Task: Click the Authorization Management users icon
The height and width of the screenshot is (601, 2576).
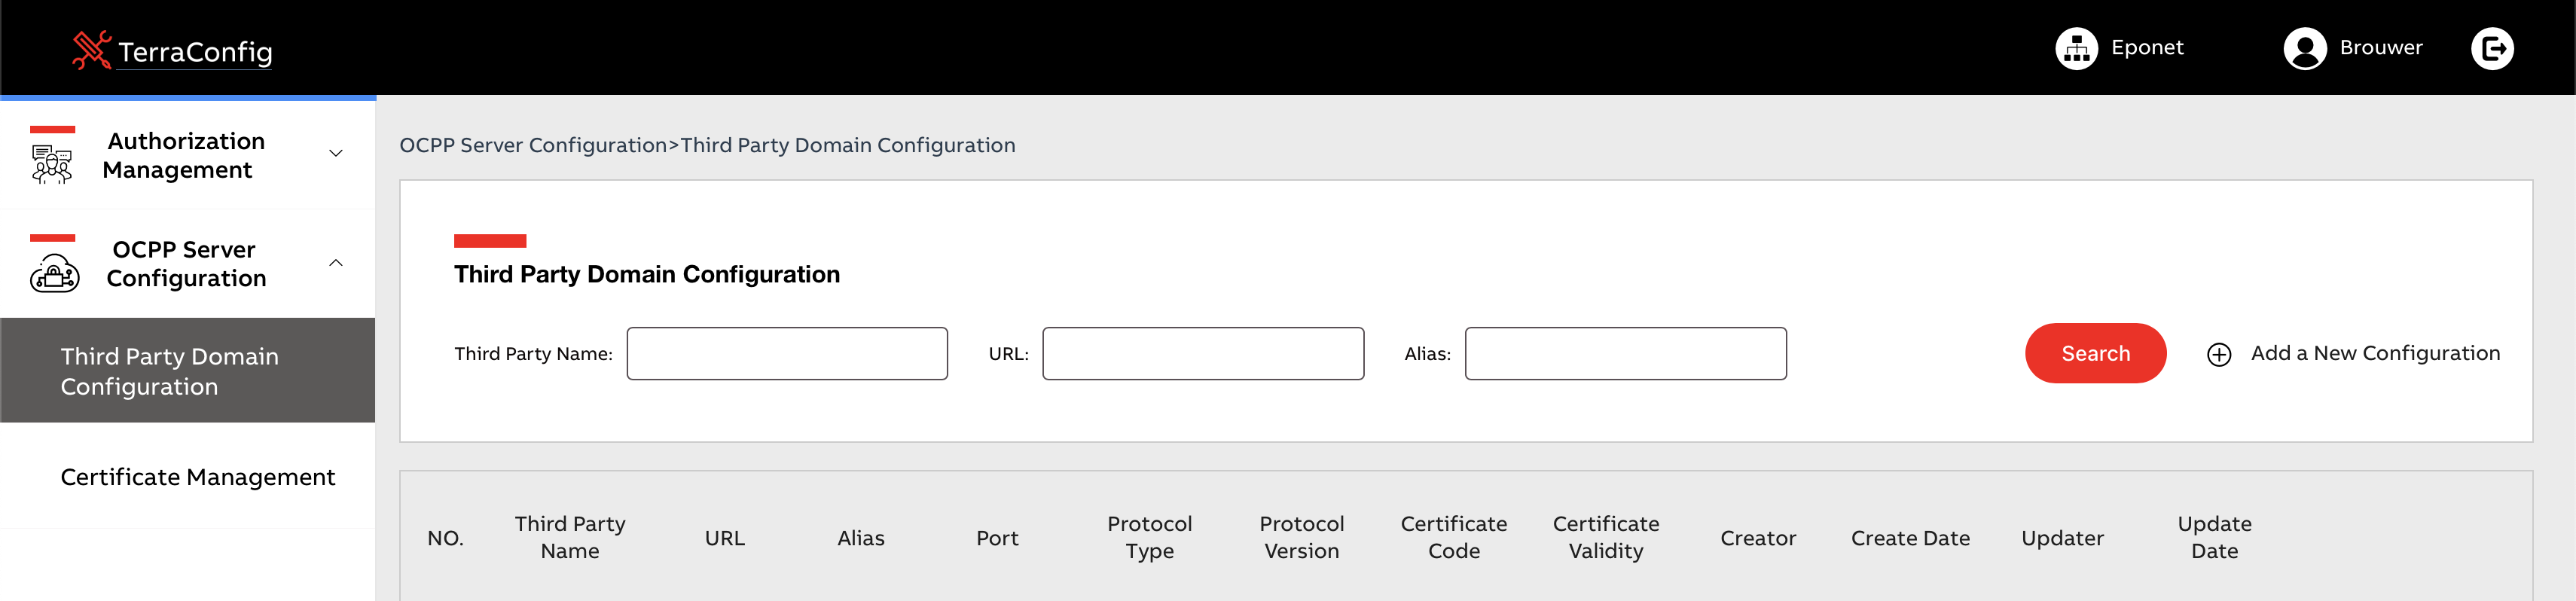Action: (x=52, y=164)
